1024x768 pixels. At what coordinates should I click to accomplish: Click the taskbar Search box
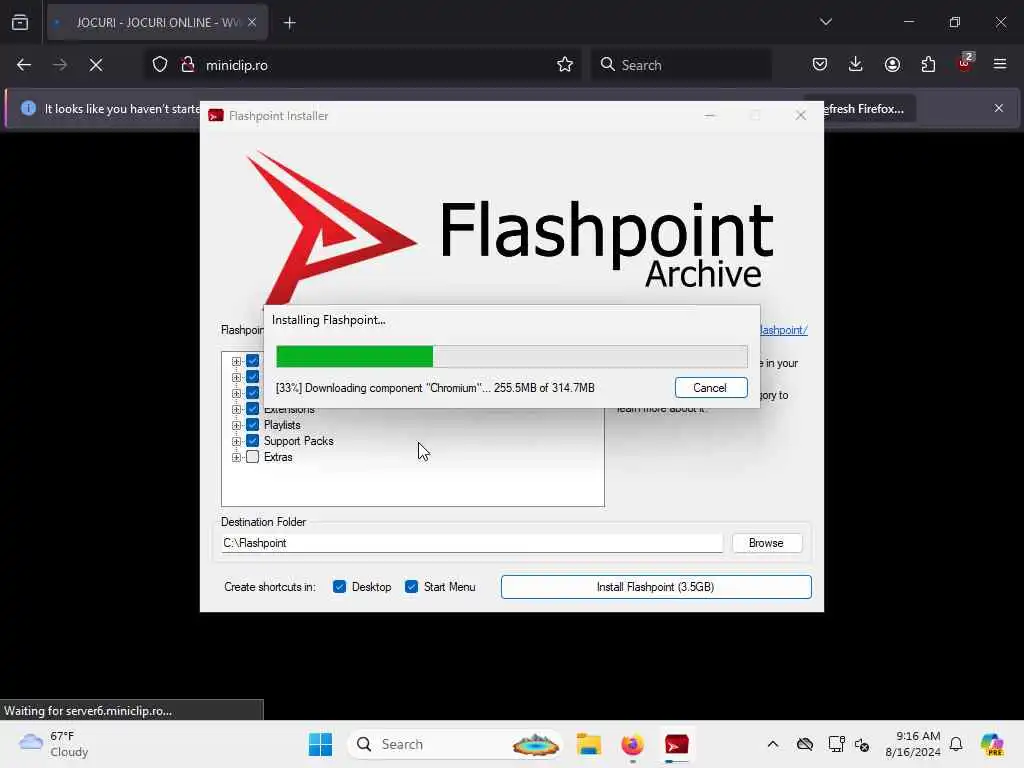click(456, 744)
